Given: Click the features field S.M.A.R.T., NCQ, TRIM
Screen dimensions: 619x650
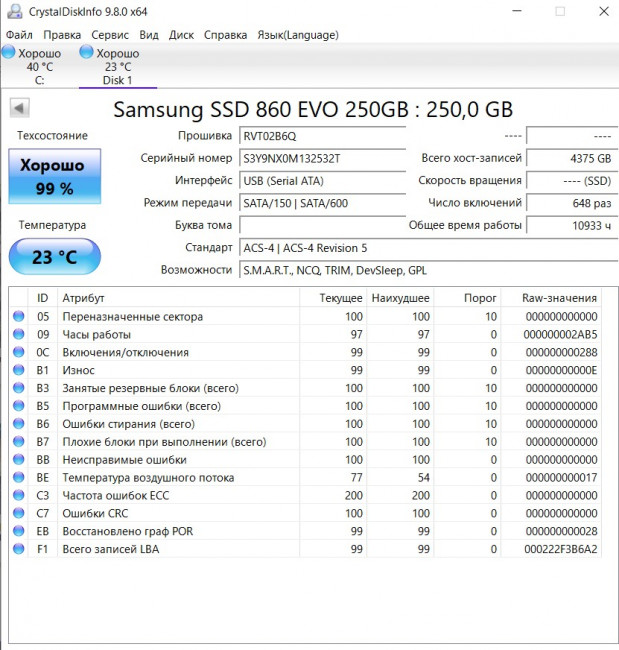Looking at the screenshot, I should 429,270.
